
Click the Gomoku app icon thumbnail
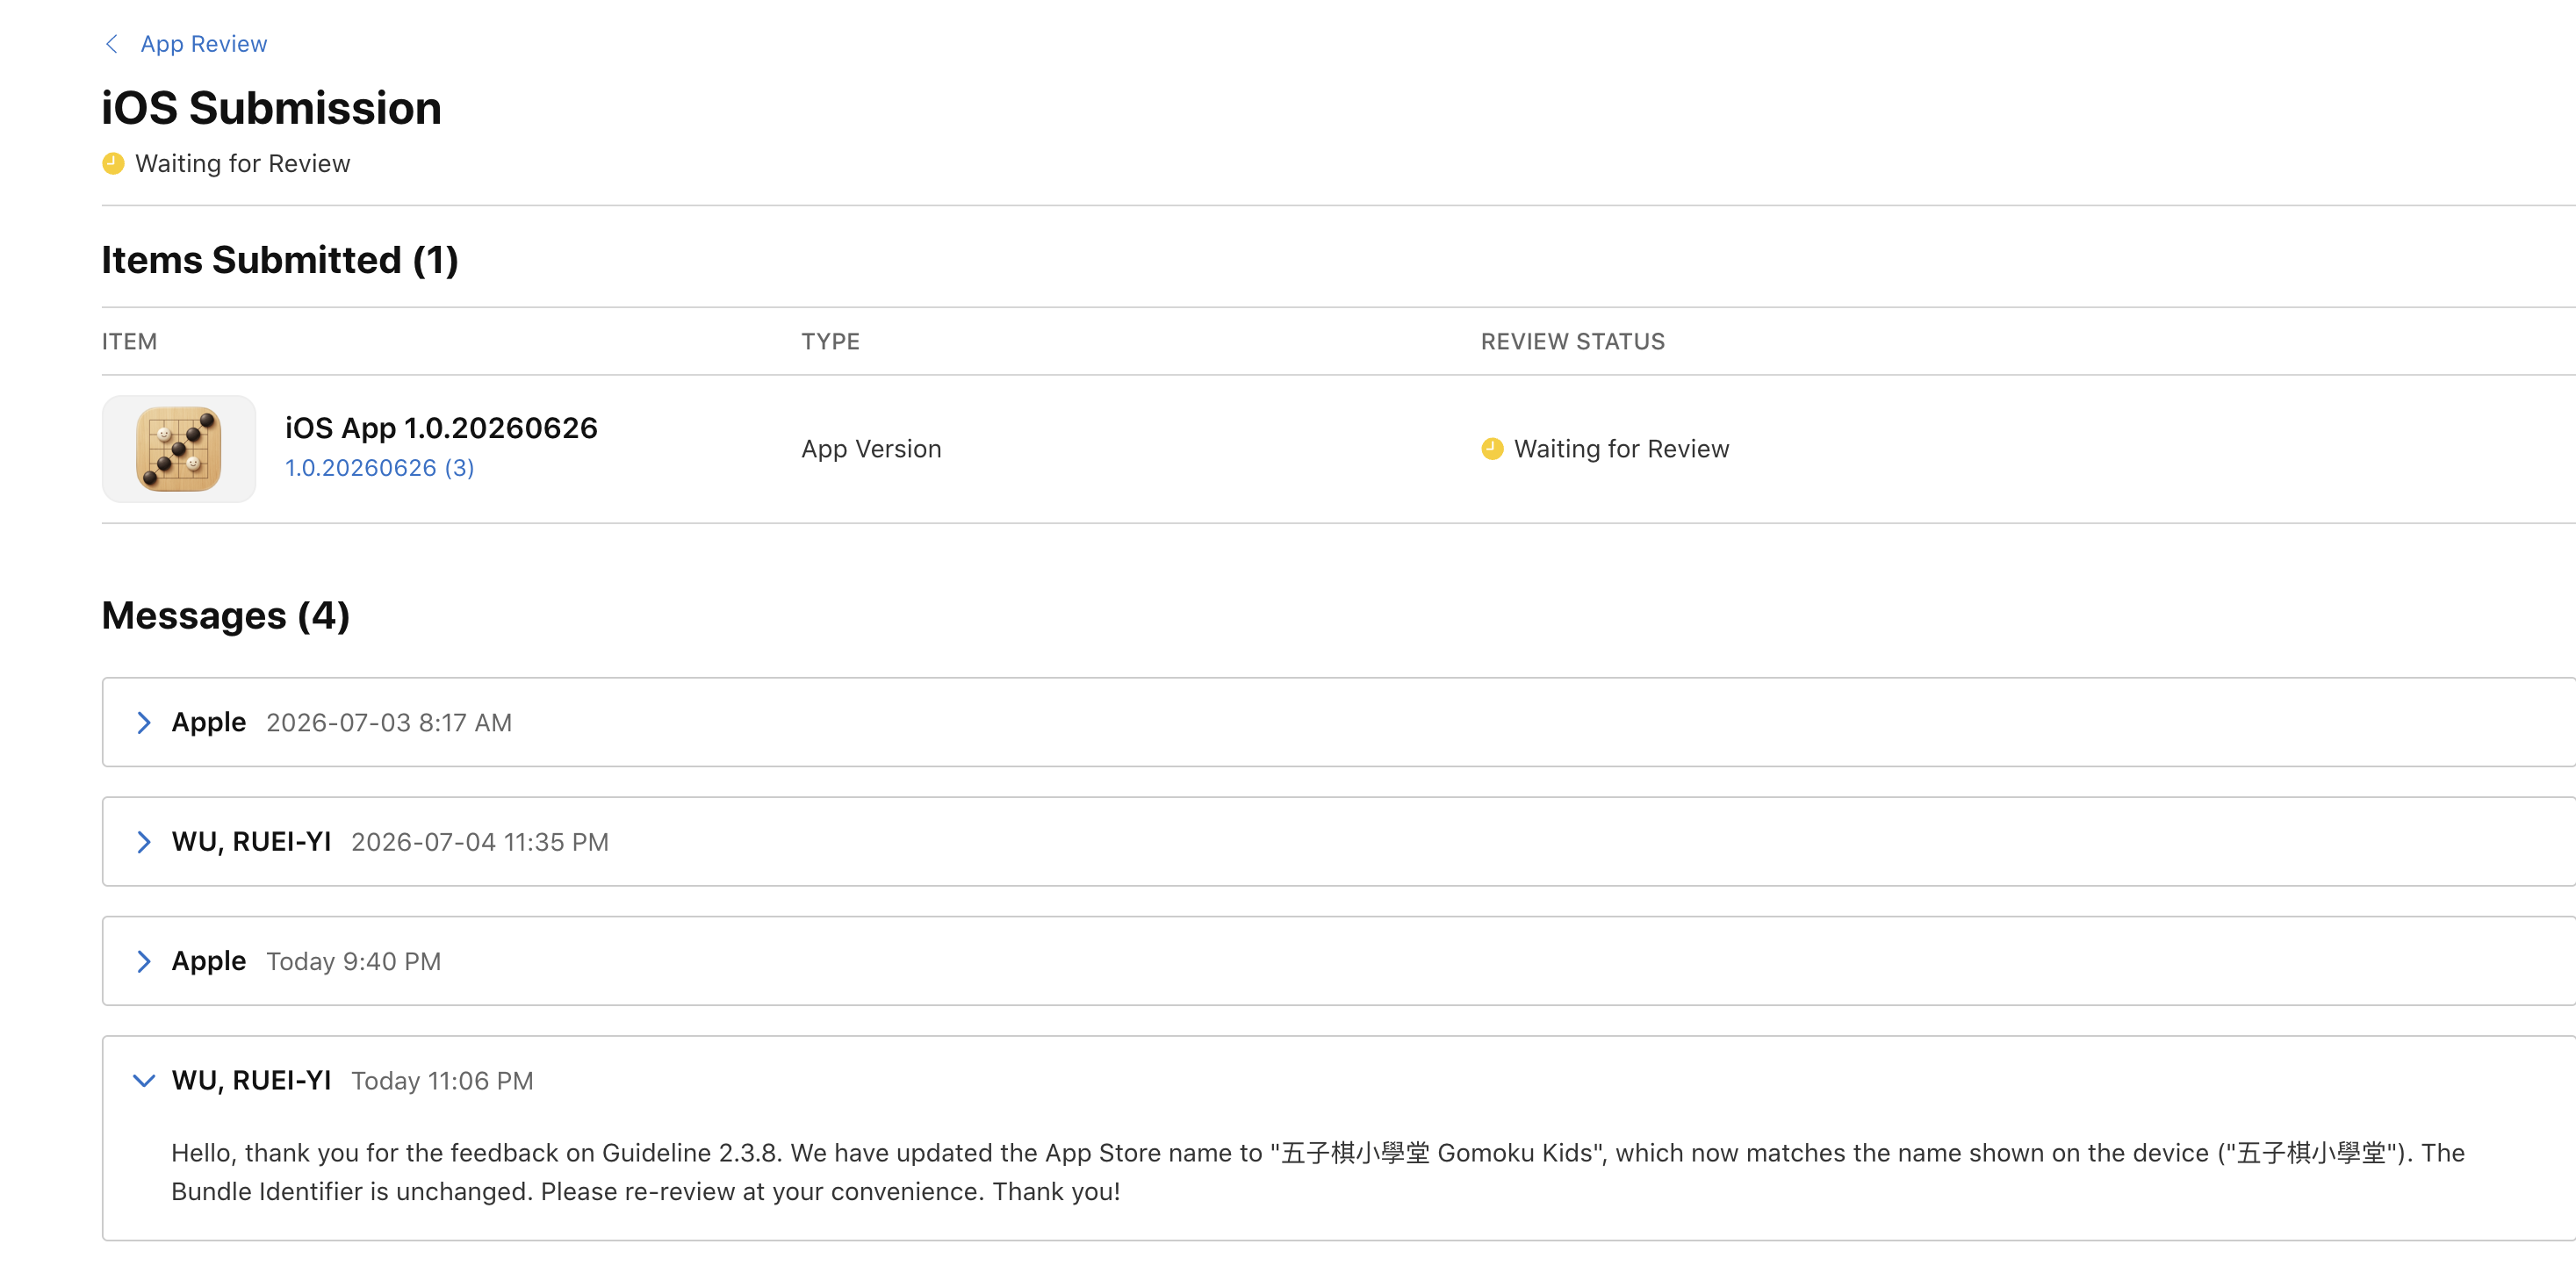pos(179,449)
